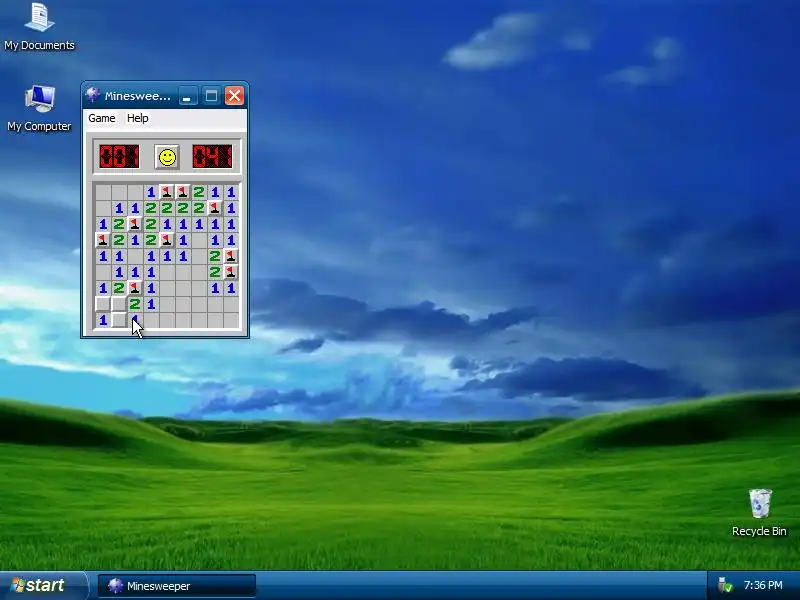The height and width of the screenshot is (600, 800).
Task: Click the green 2 in row eight
Action: [x=135, y=304]
